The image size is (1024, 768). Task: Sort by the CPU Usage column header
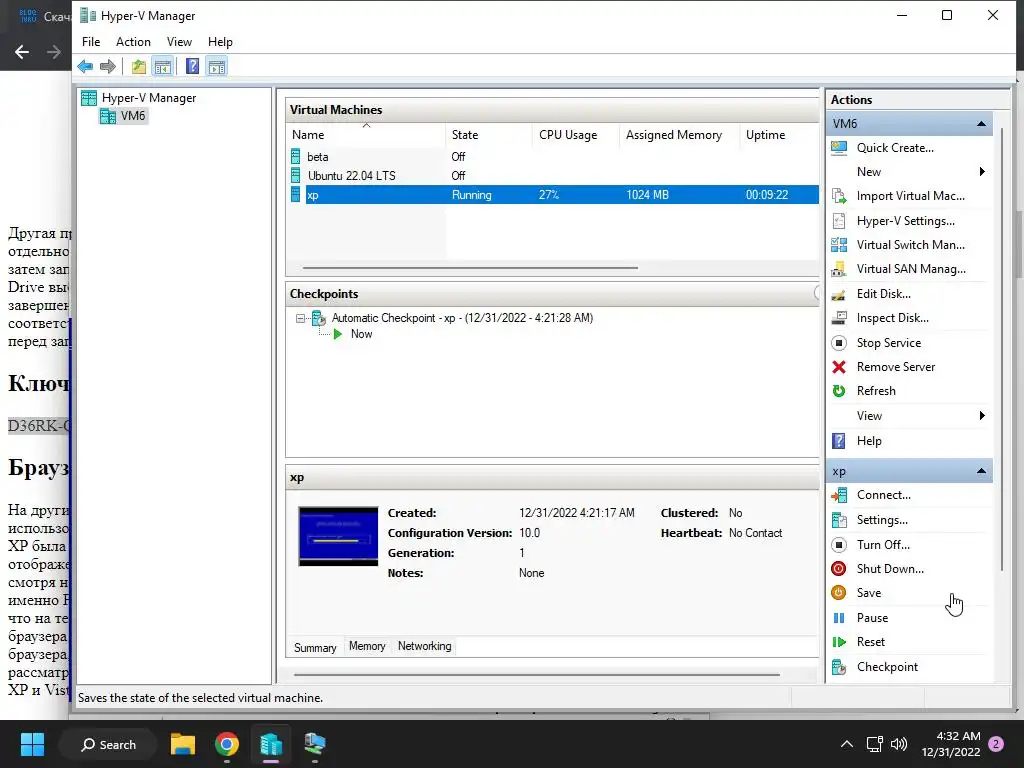click(575, 135)
